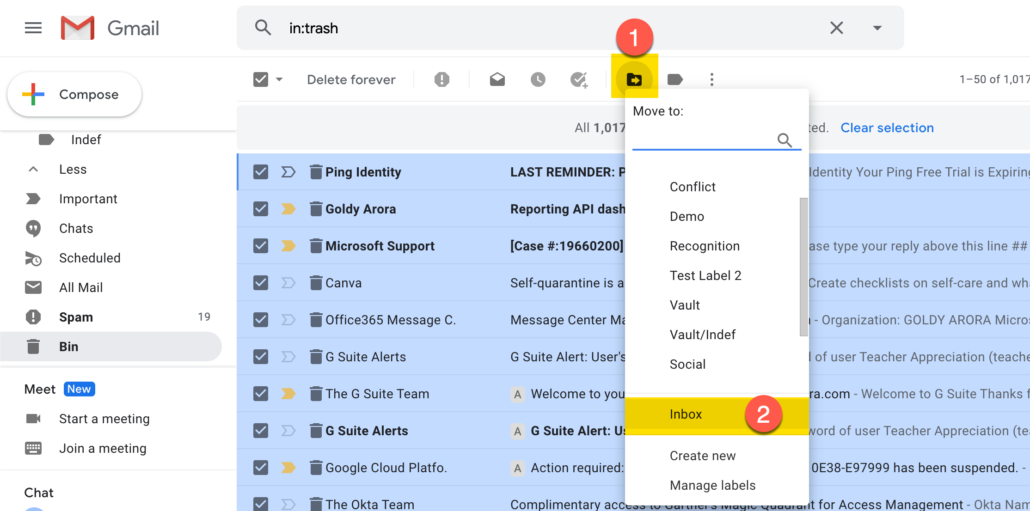Open the Indef label in sidebar

point(85,139)
